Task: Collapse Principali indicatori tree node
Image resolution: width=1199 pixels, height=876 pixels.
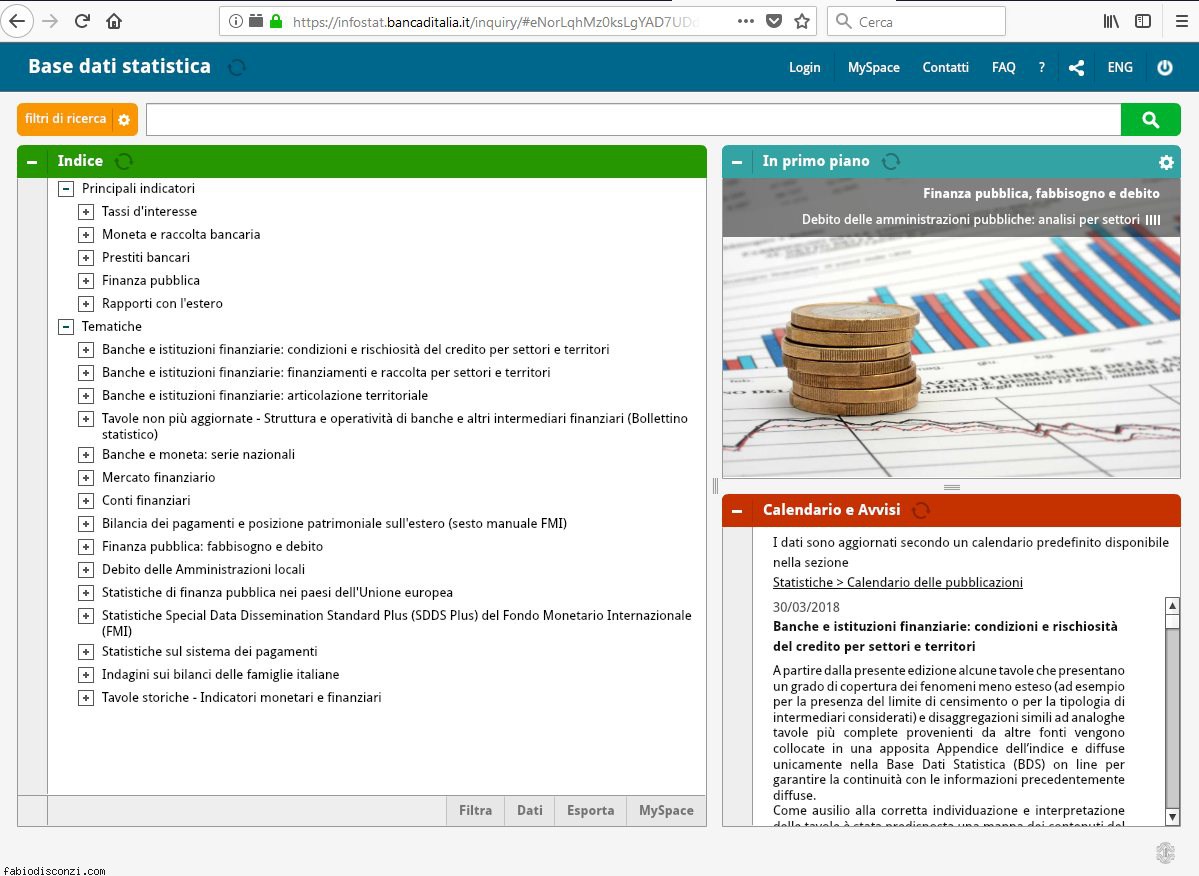Action: click(67, 189)
